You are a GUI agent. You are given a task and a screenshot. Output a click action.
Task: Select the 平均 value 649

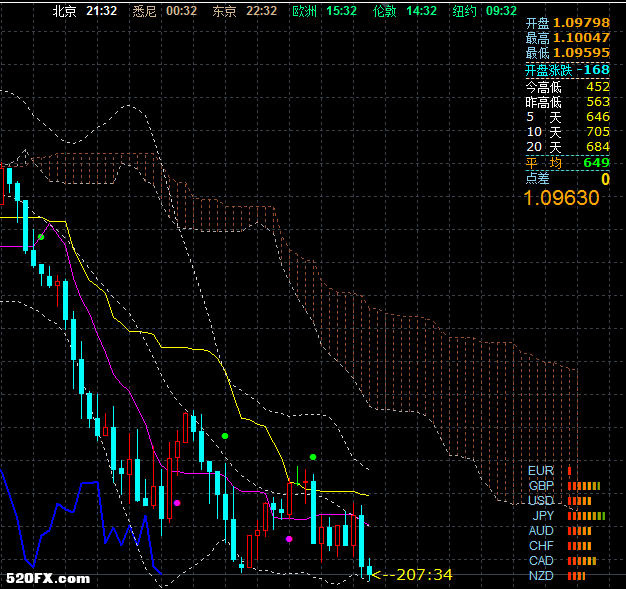596,163
